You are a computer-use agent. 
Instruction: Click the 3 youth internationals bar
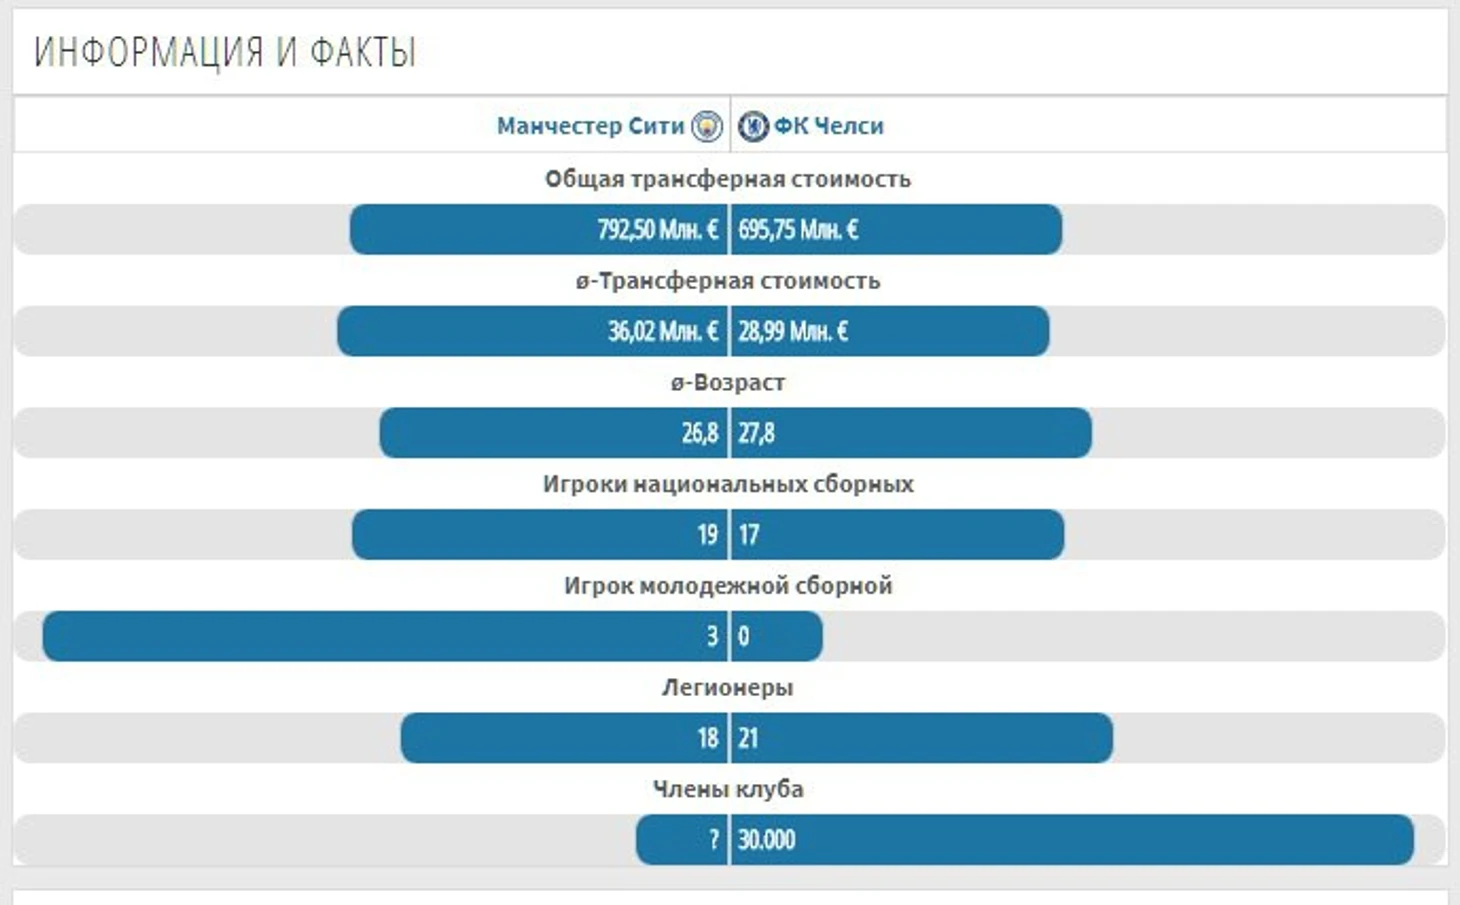coord(385,636)
